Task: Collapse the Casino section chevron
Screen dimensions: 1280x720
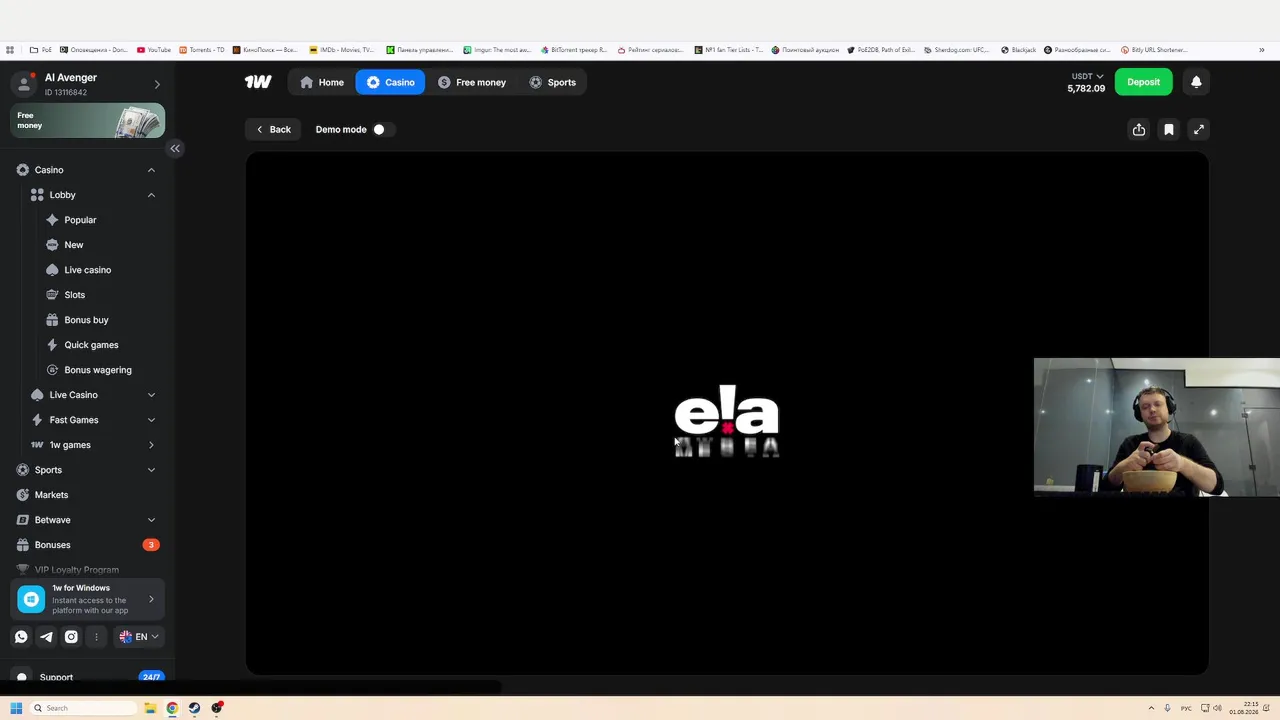Action: pos(151,170)
